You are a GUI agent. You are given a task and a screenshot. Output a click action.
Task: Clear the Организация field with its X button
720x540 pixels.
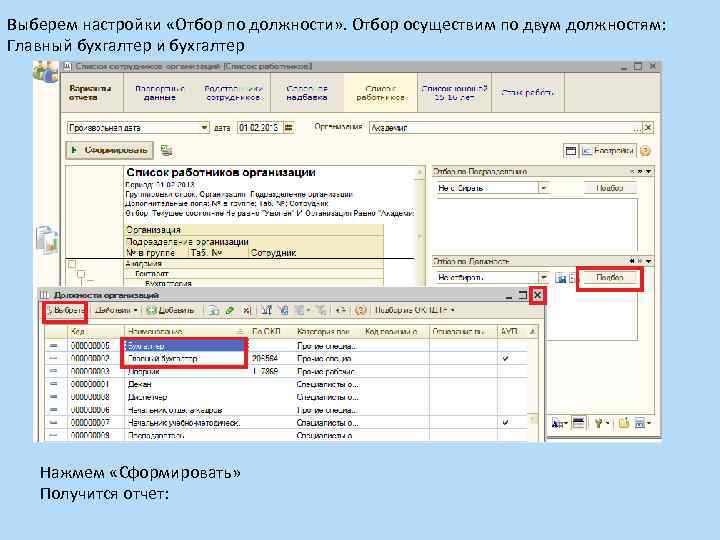click(x=648, y=128)
